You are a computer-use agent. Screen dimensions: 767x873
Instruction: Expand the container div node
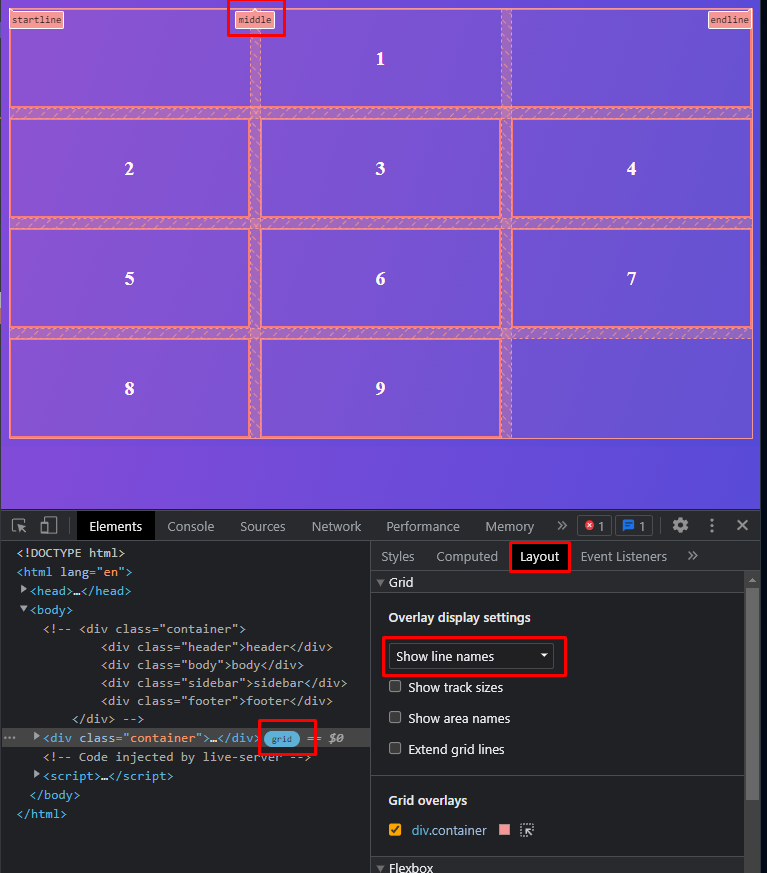click(x=37, y=737)
